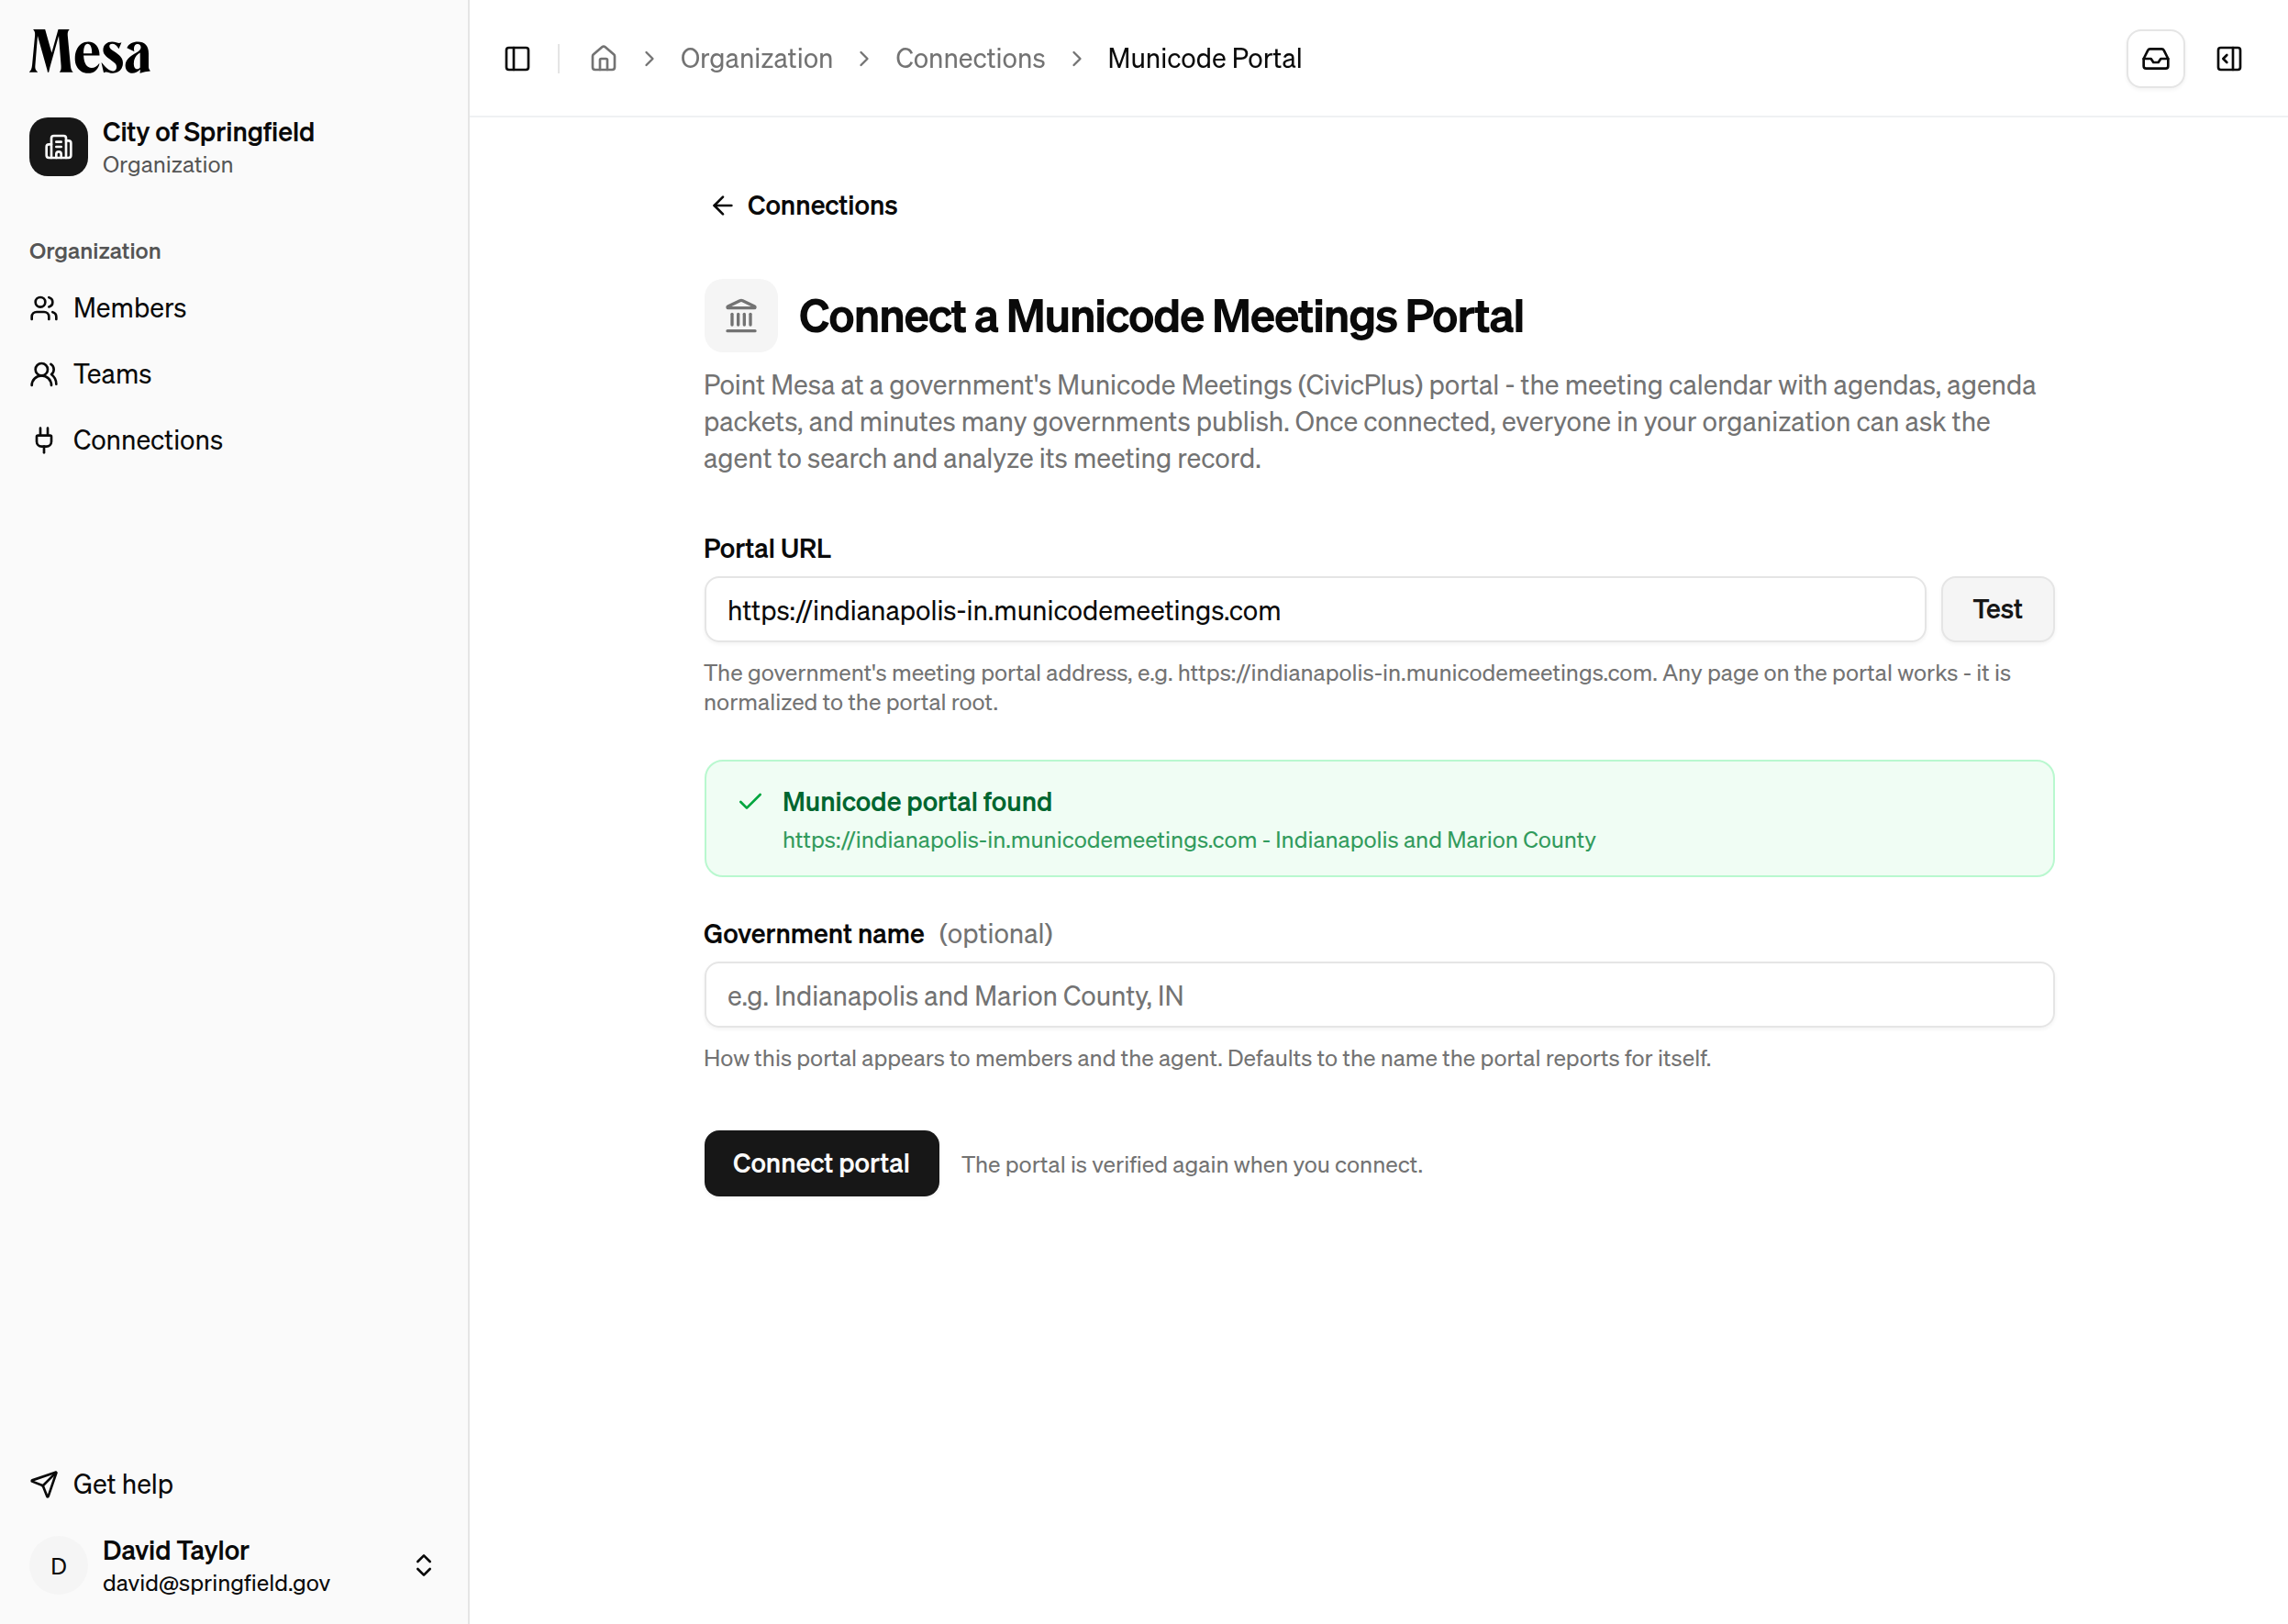This screenshot has height=1624, width=2288.
Task: Collapse the right side panel icon
Action: point(2229,59)
